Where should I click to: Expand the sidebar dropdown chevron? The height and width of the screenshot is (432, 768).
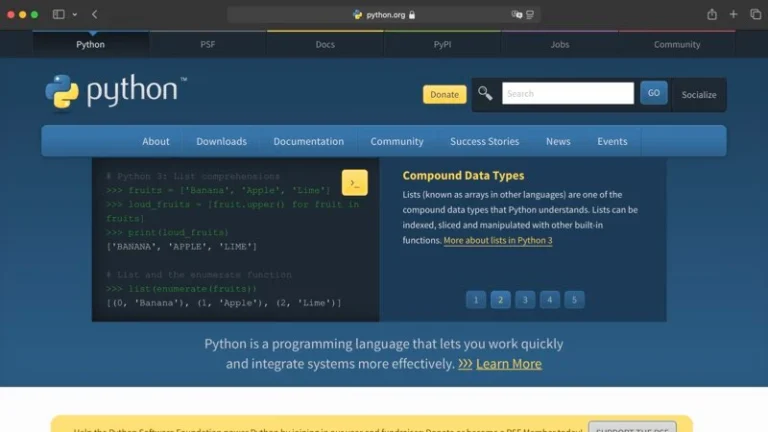click(74, 14)
